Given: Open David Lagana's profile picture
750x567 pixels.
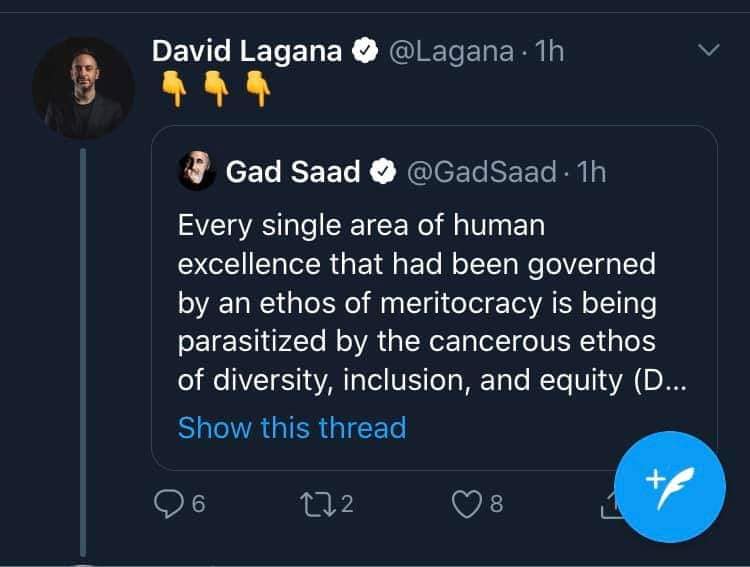Looking at the screenshot, I should click(x=83, y=87).
